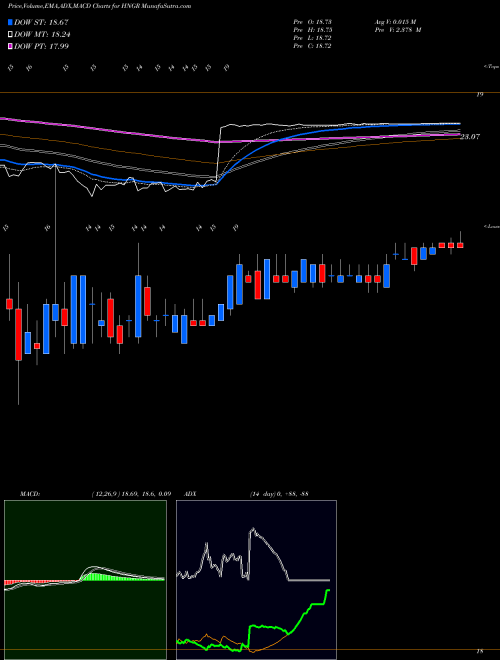500x660 pixels.
Task: Click the 'Avg V: 0.015 M' volume text
Action: coord(394,21)
